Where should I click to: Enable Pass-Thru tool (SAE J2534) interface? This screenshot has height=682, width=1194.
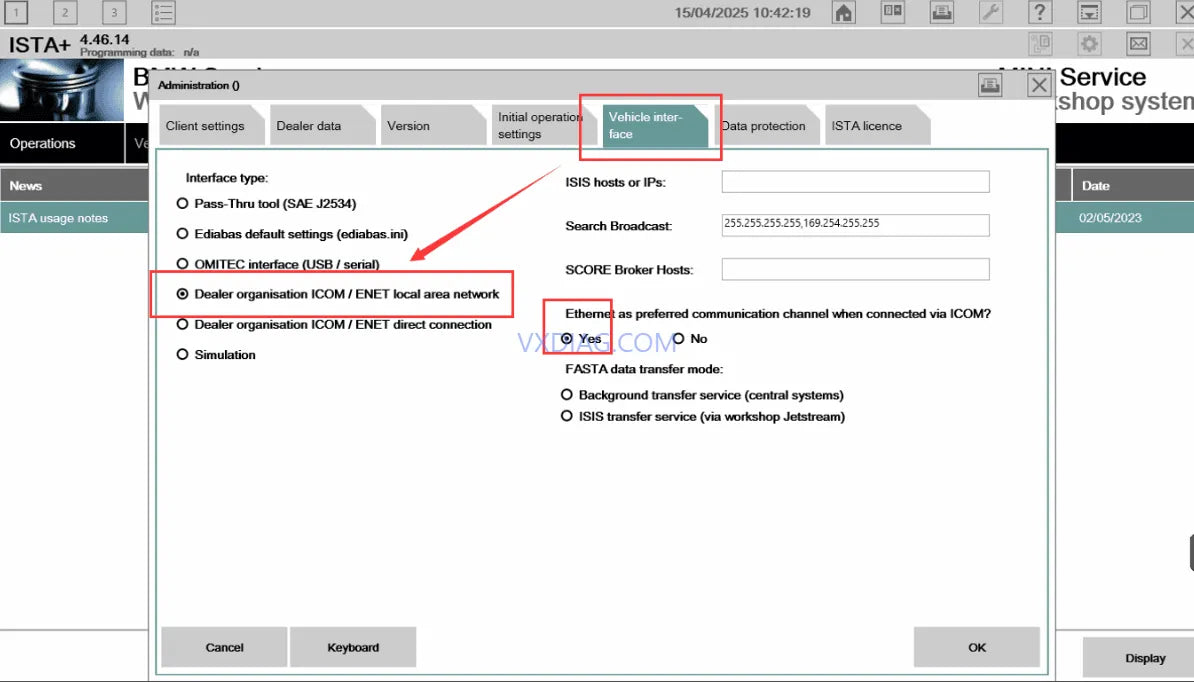[182, 203]
